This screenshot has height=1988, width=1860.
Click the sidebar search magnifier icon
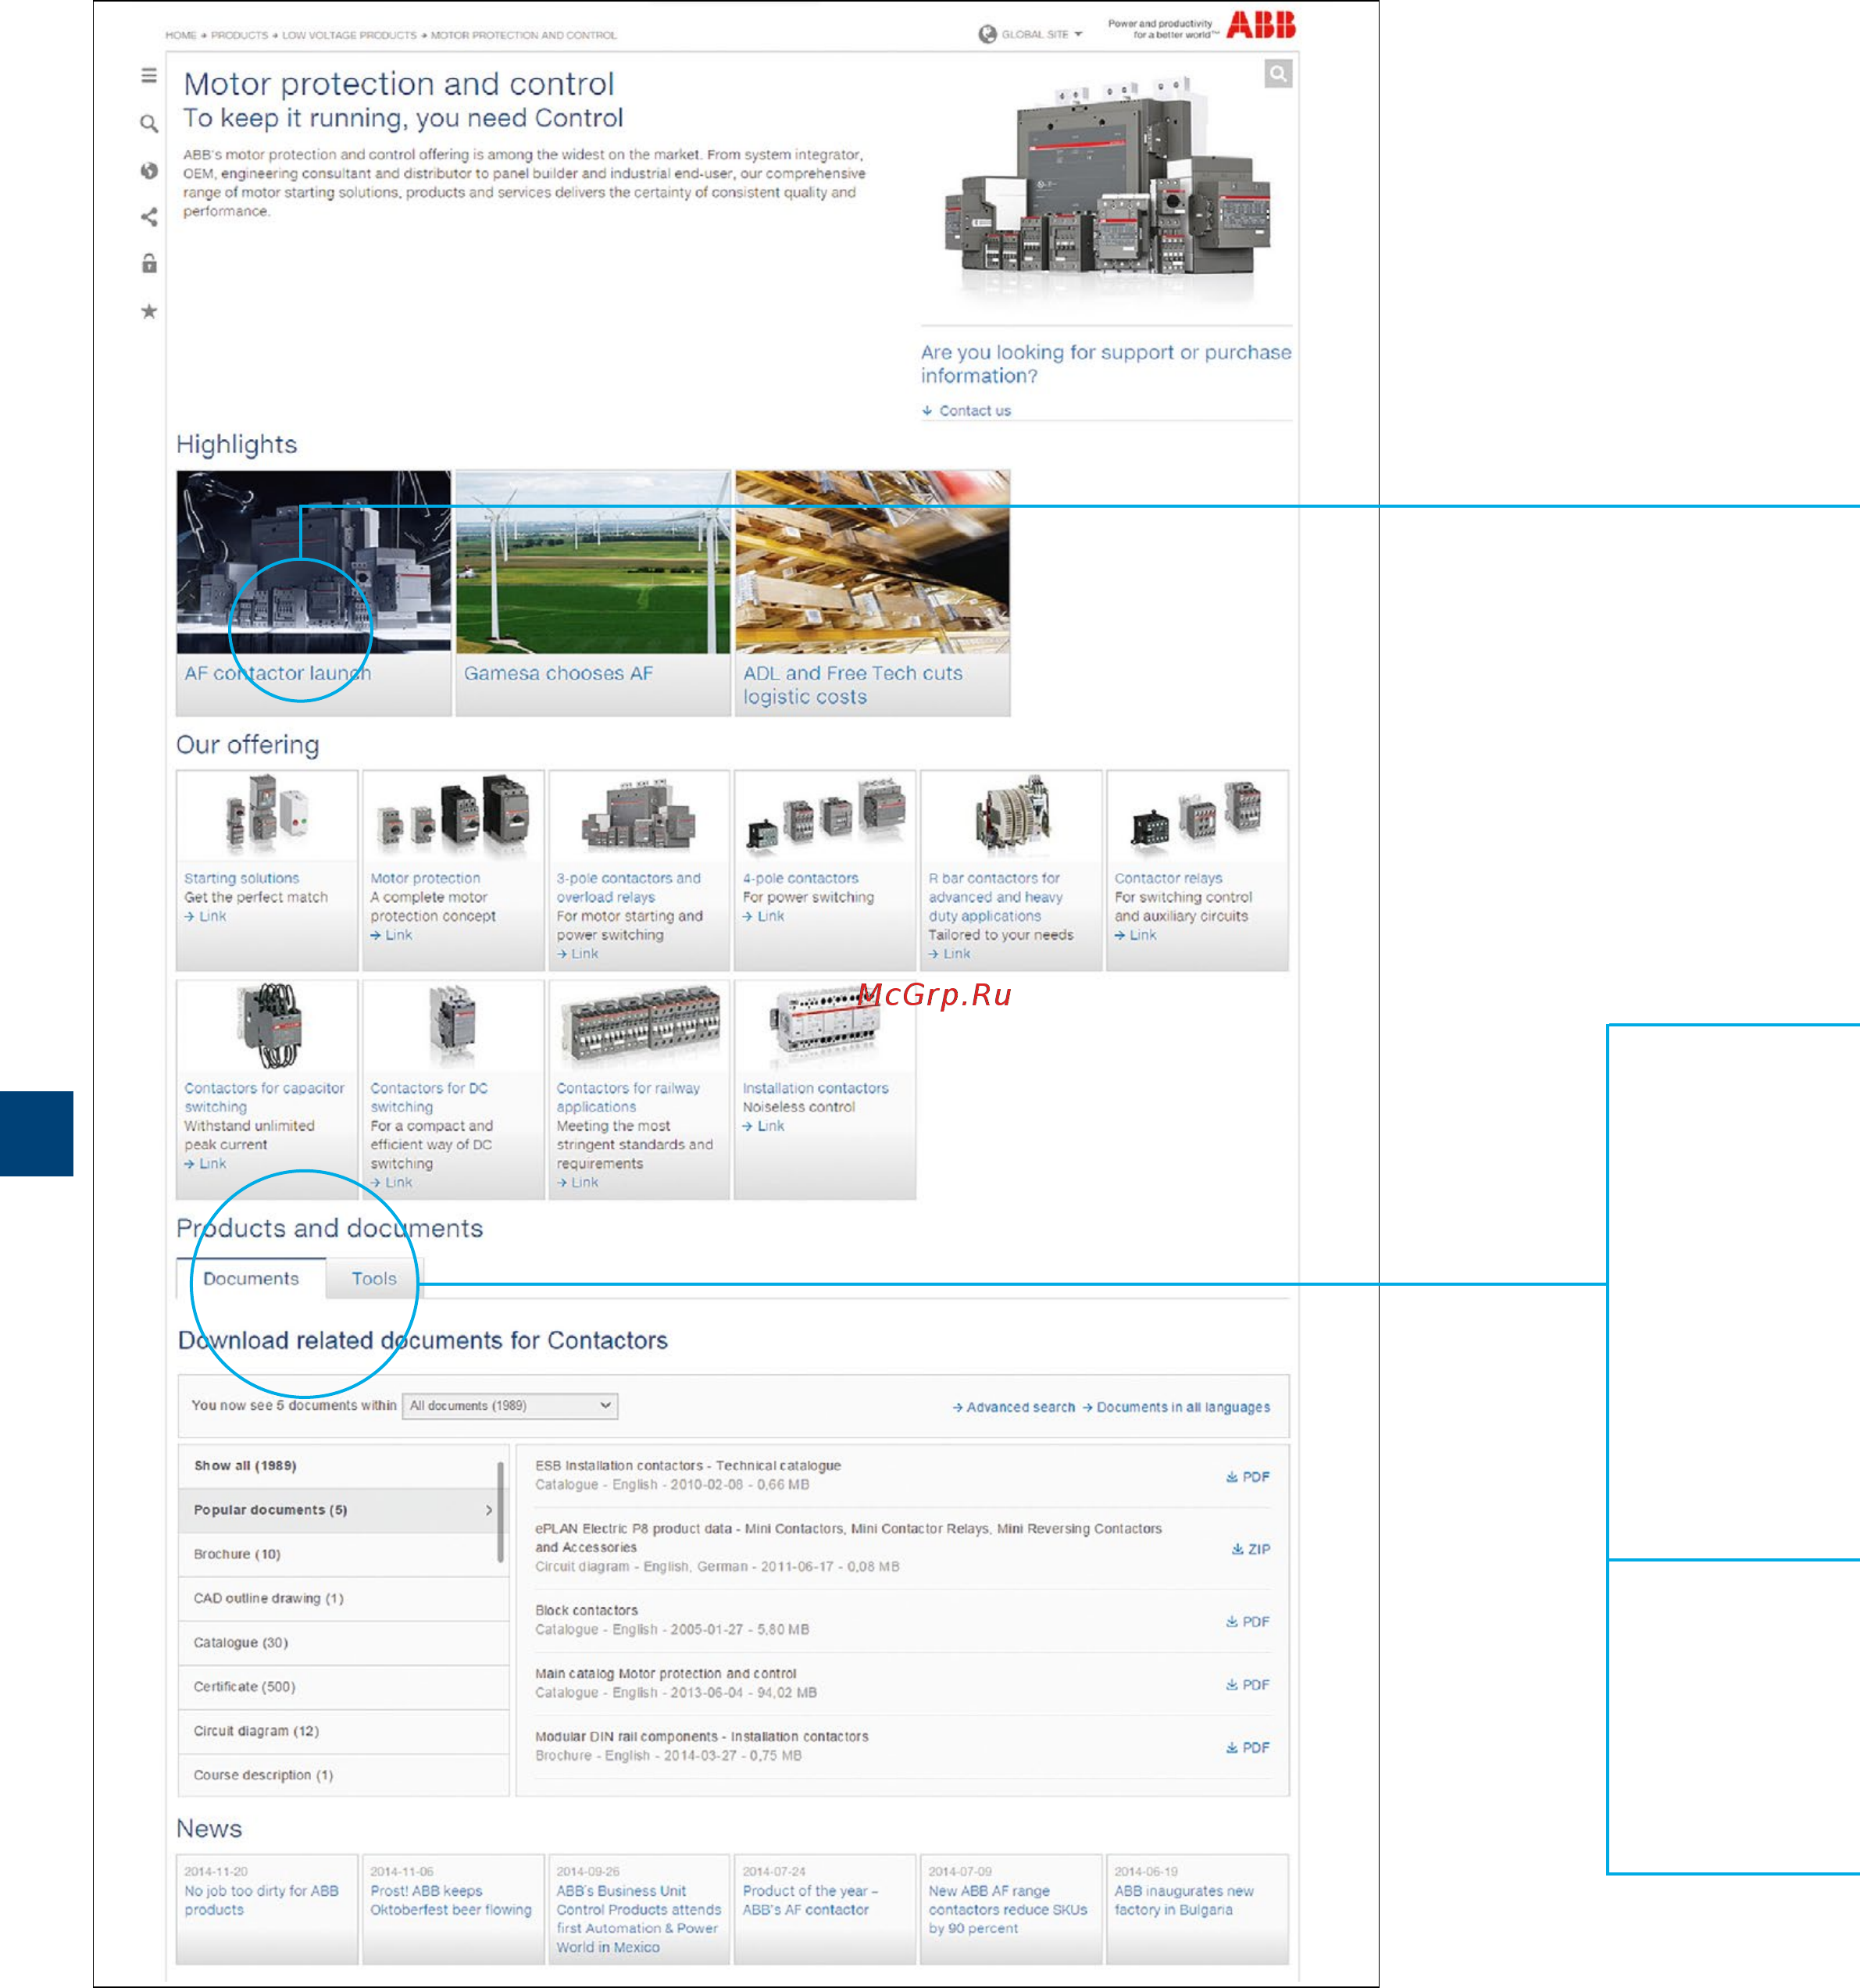pos(149,124)
